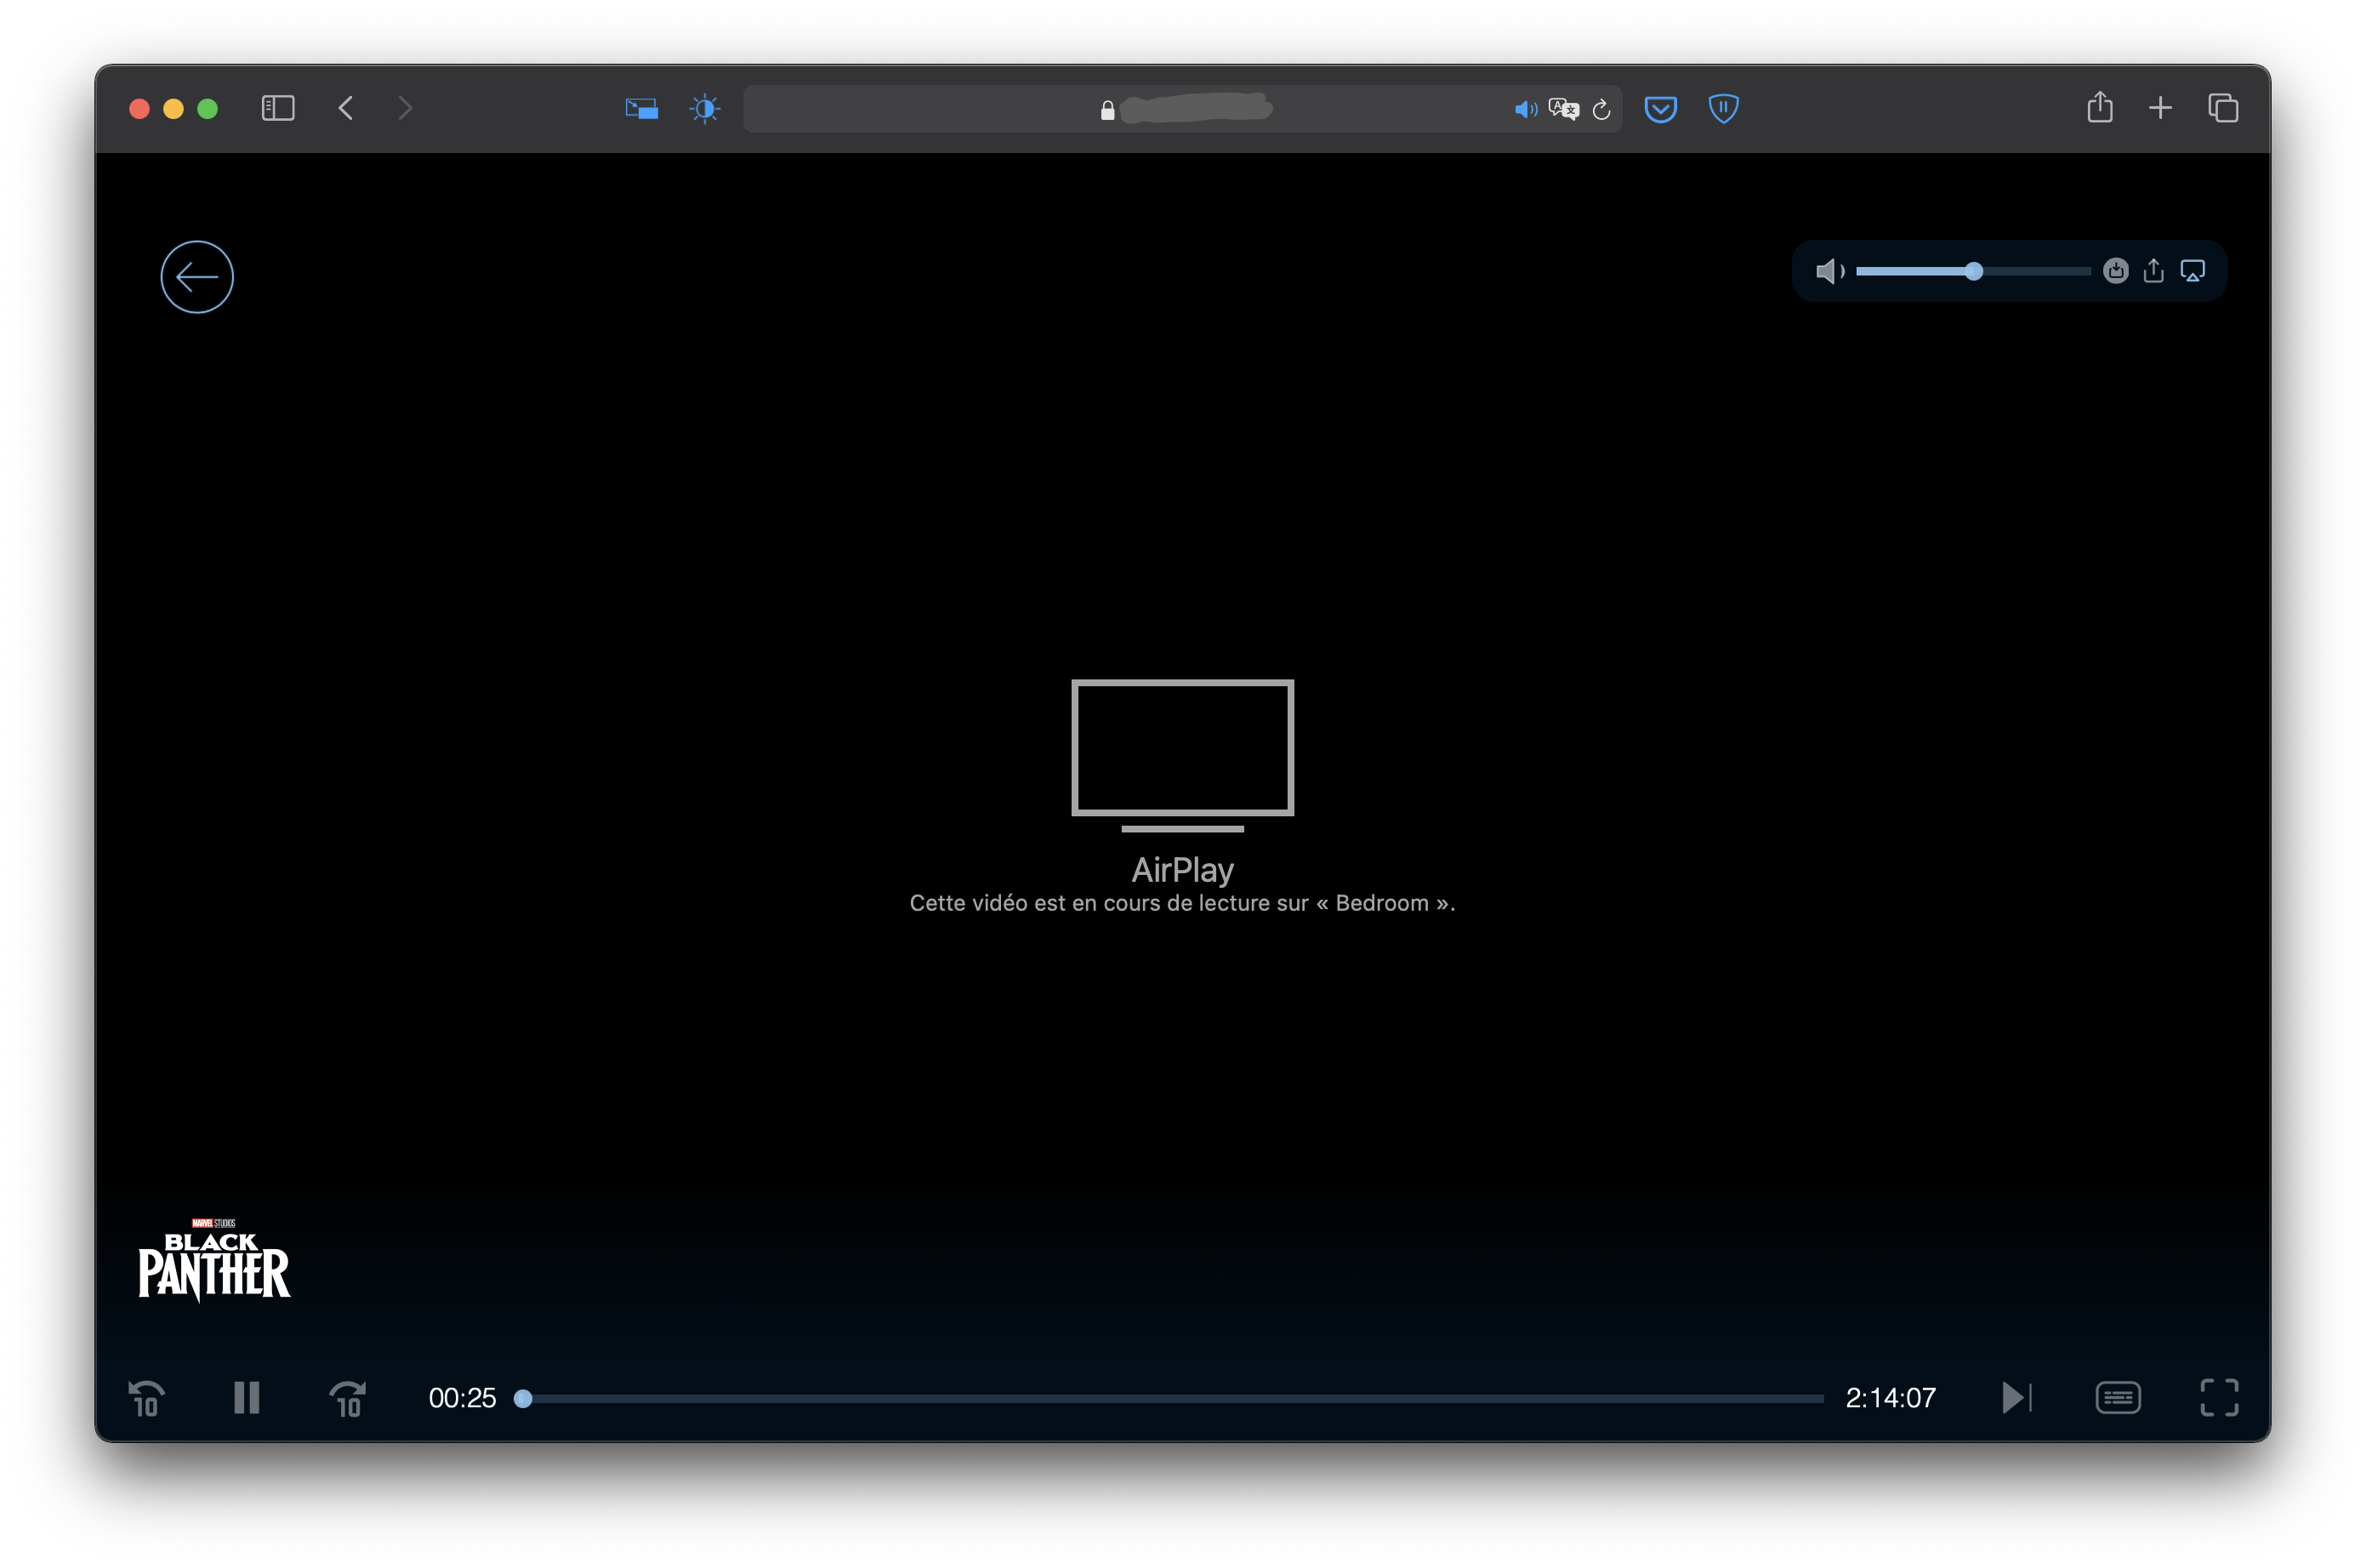Open a new Safari tab
Image resolution: width=2366 pixels, height=1568 pixels.
click(x=2160, y=108)
